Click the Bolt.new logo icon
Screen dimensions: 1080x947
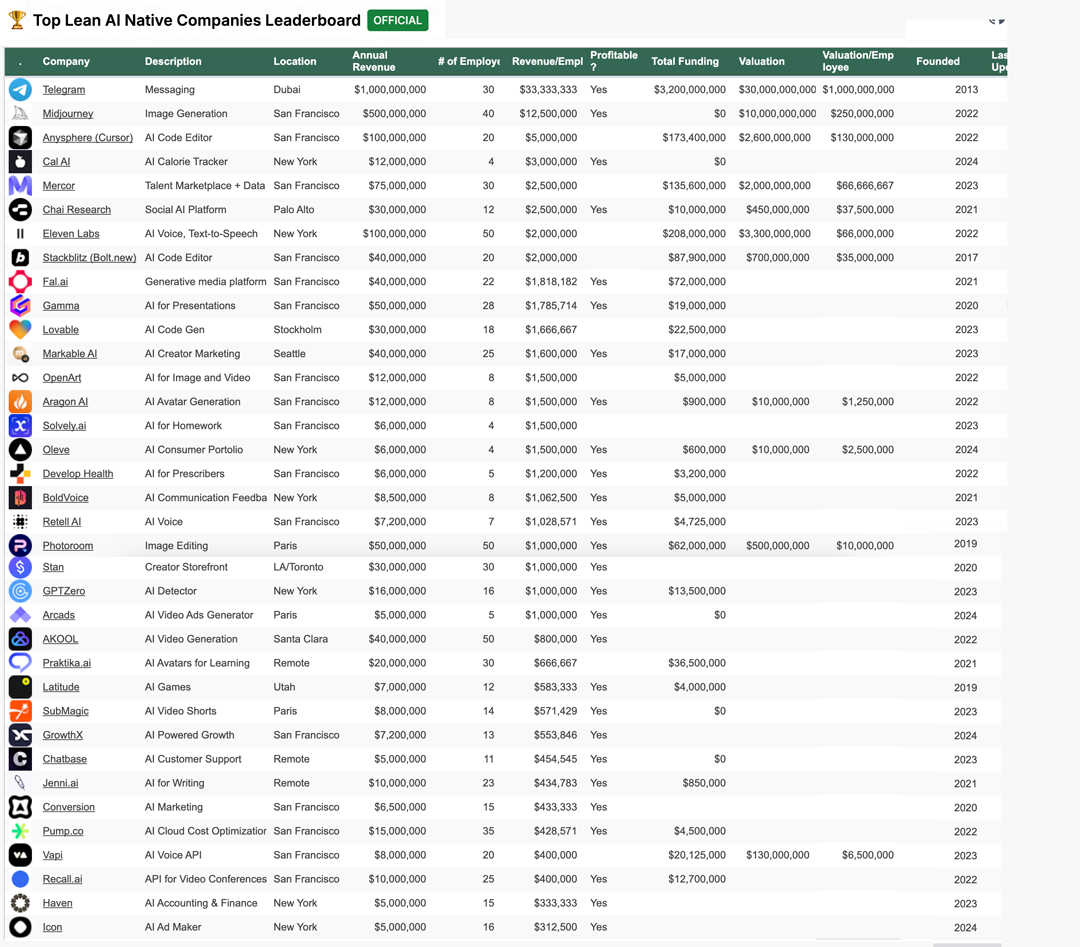(x=20, y=258)
